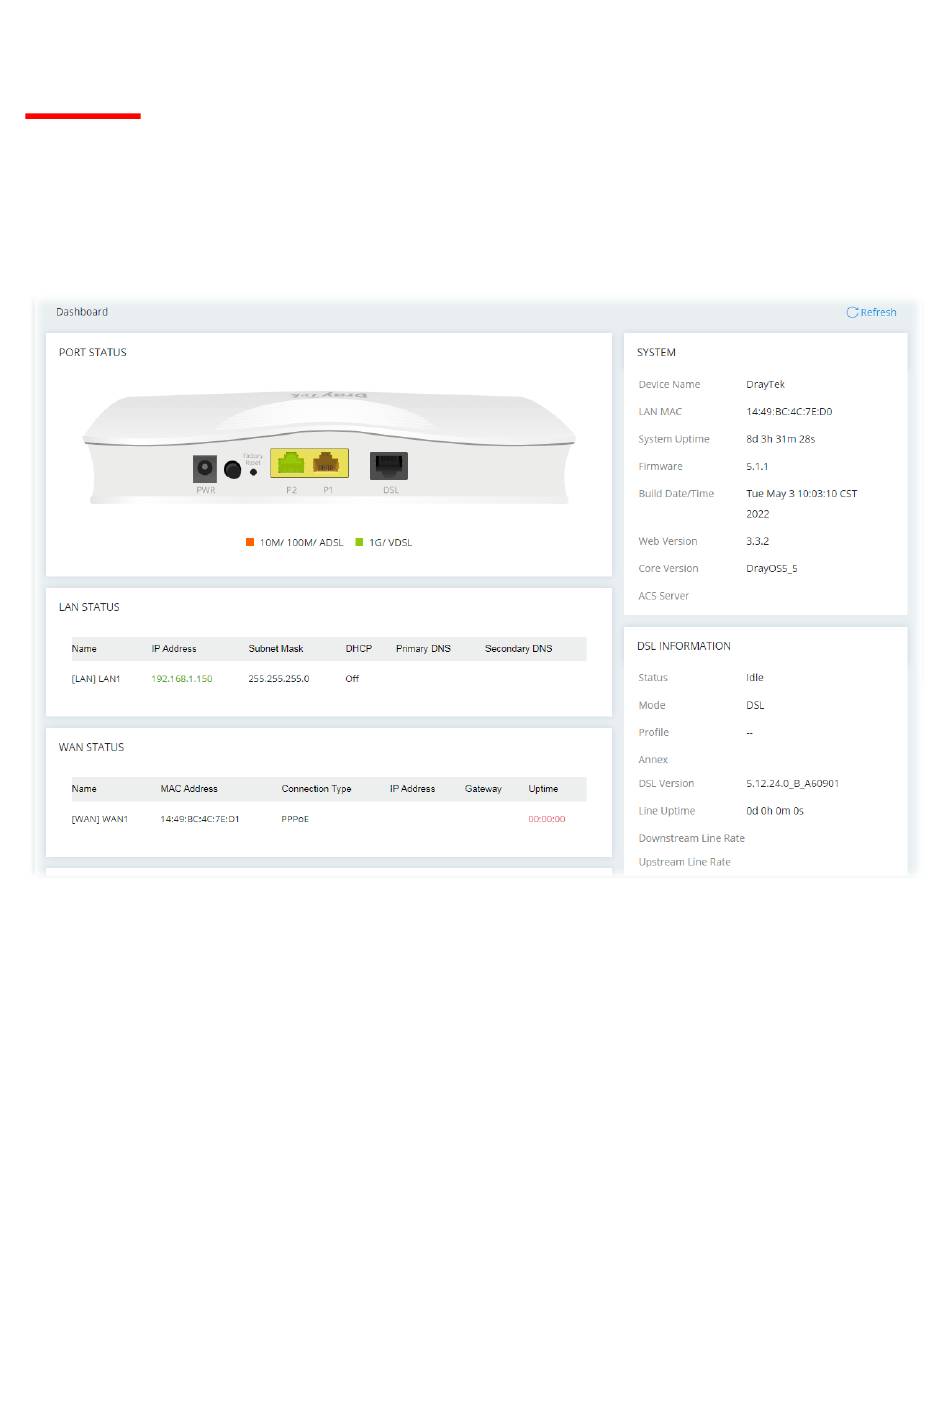Click Line Uptime value 0d 0h 0m 0s

(775, 811)
